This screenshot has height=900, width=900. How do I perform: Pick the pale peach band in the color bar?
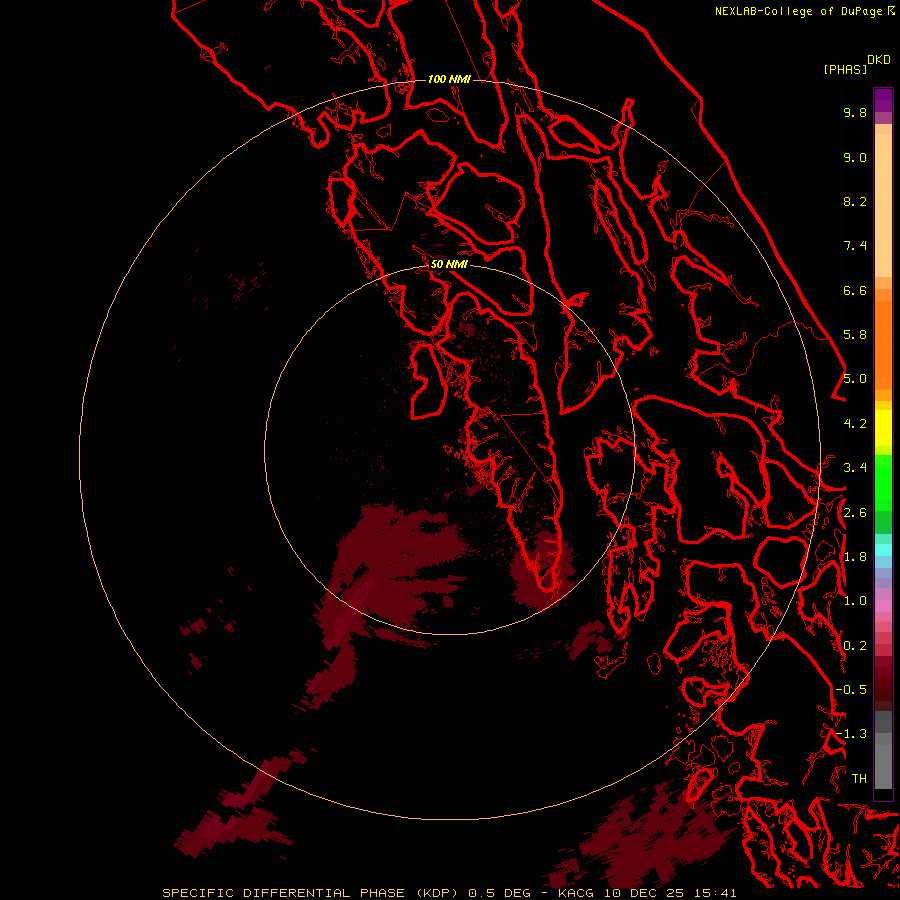(883, 205)
